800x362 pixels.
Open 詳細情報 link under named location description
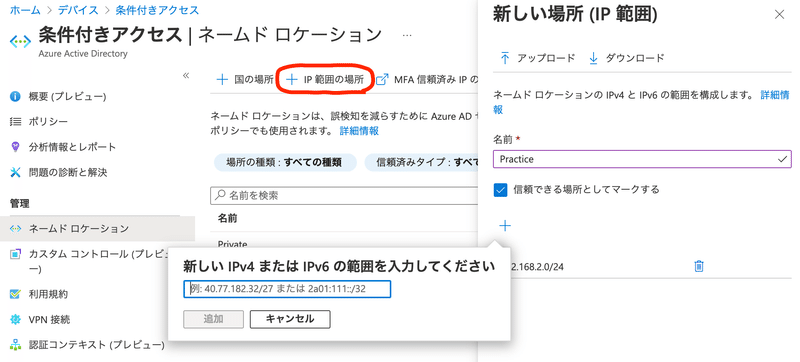pos(359,131)
